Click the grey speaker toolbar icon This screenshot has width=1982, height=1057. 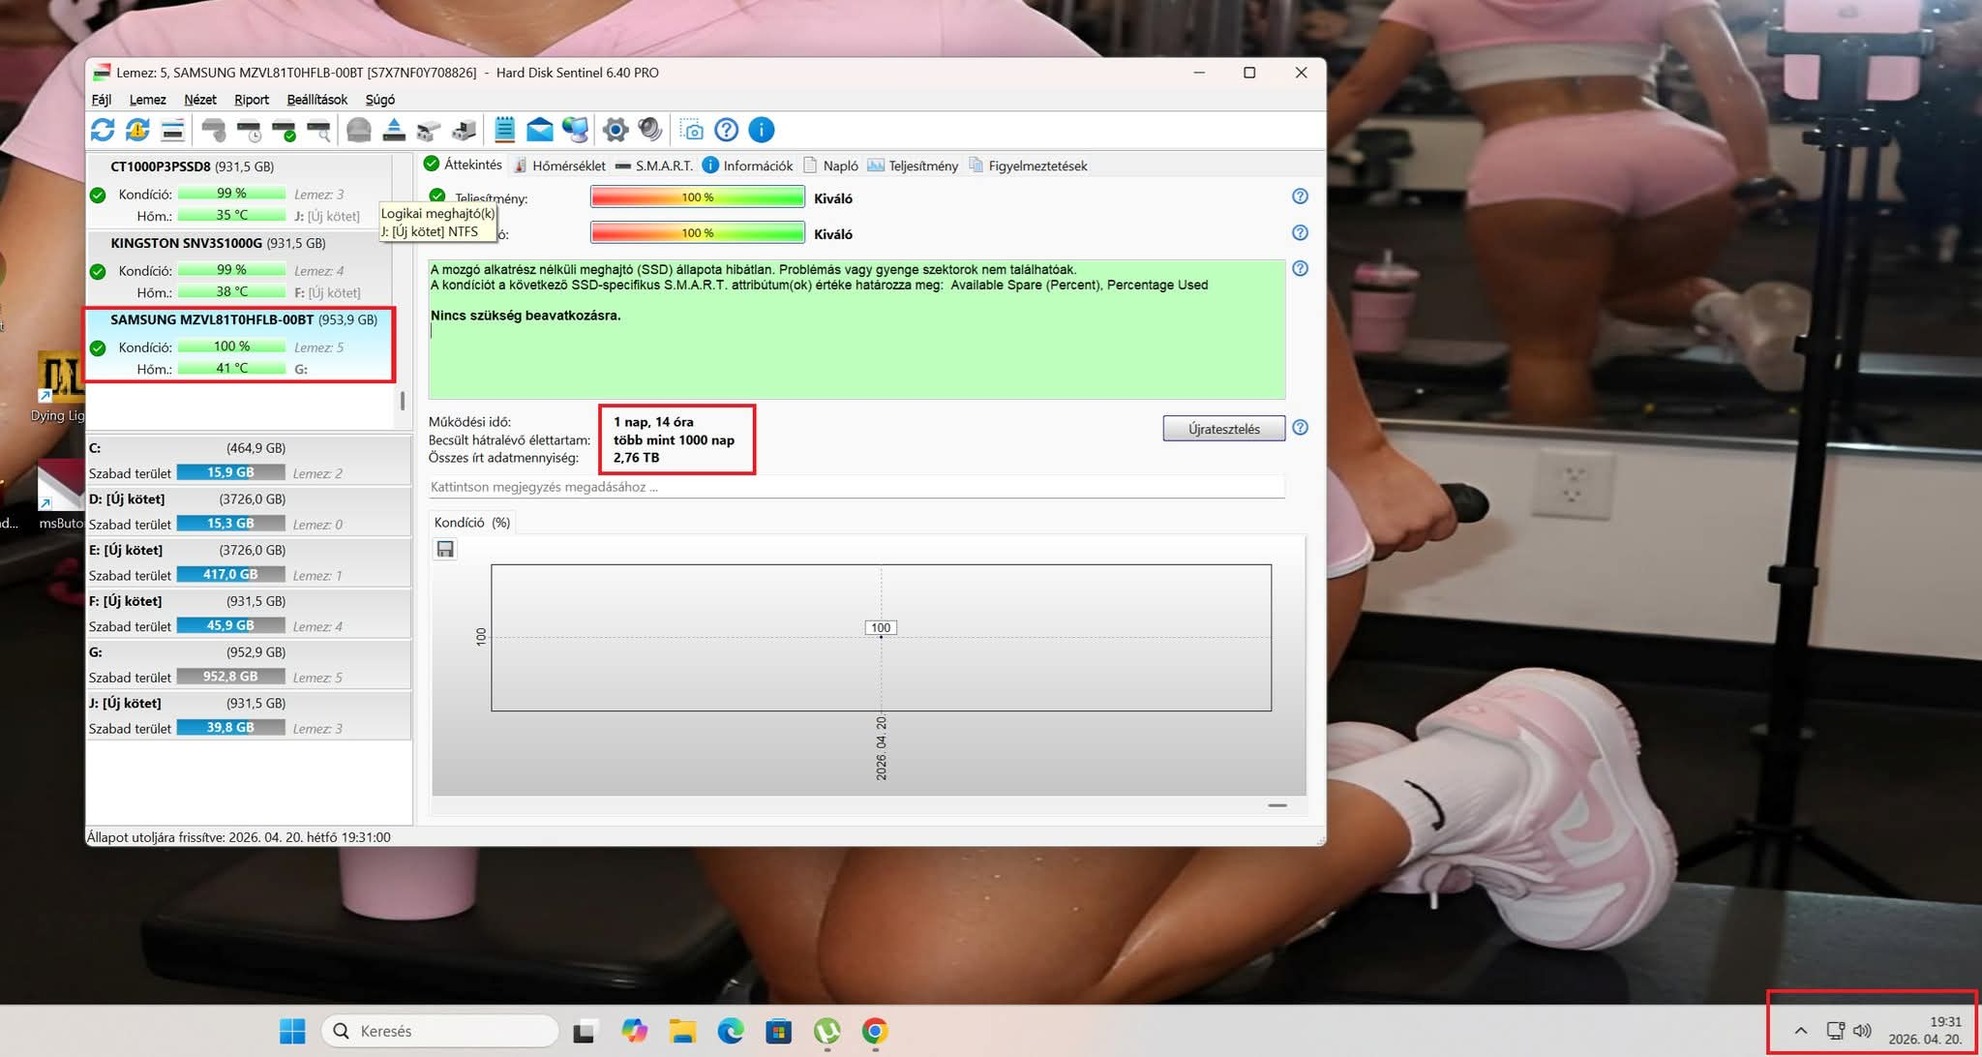[x=650, y=130]
